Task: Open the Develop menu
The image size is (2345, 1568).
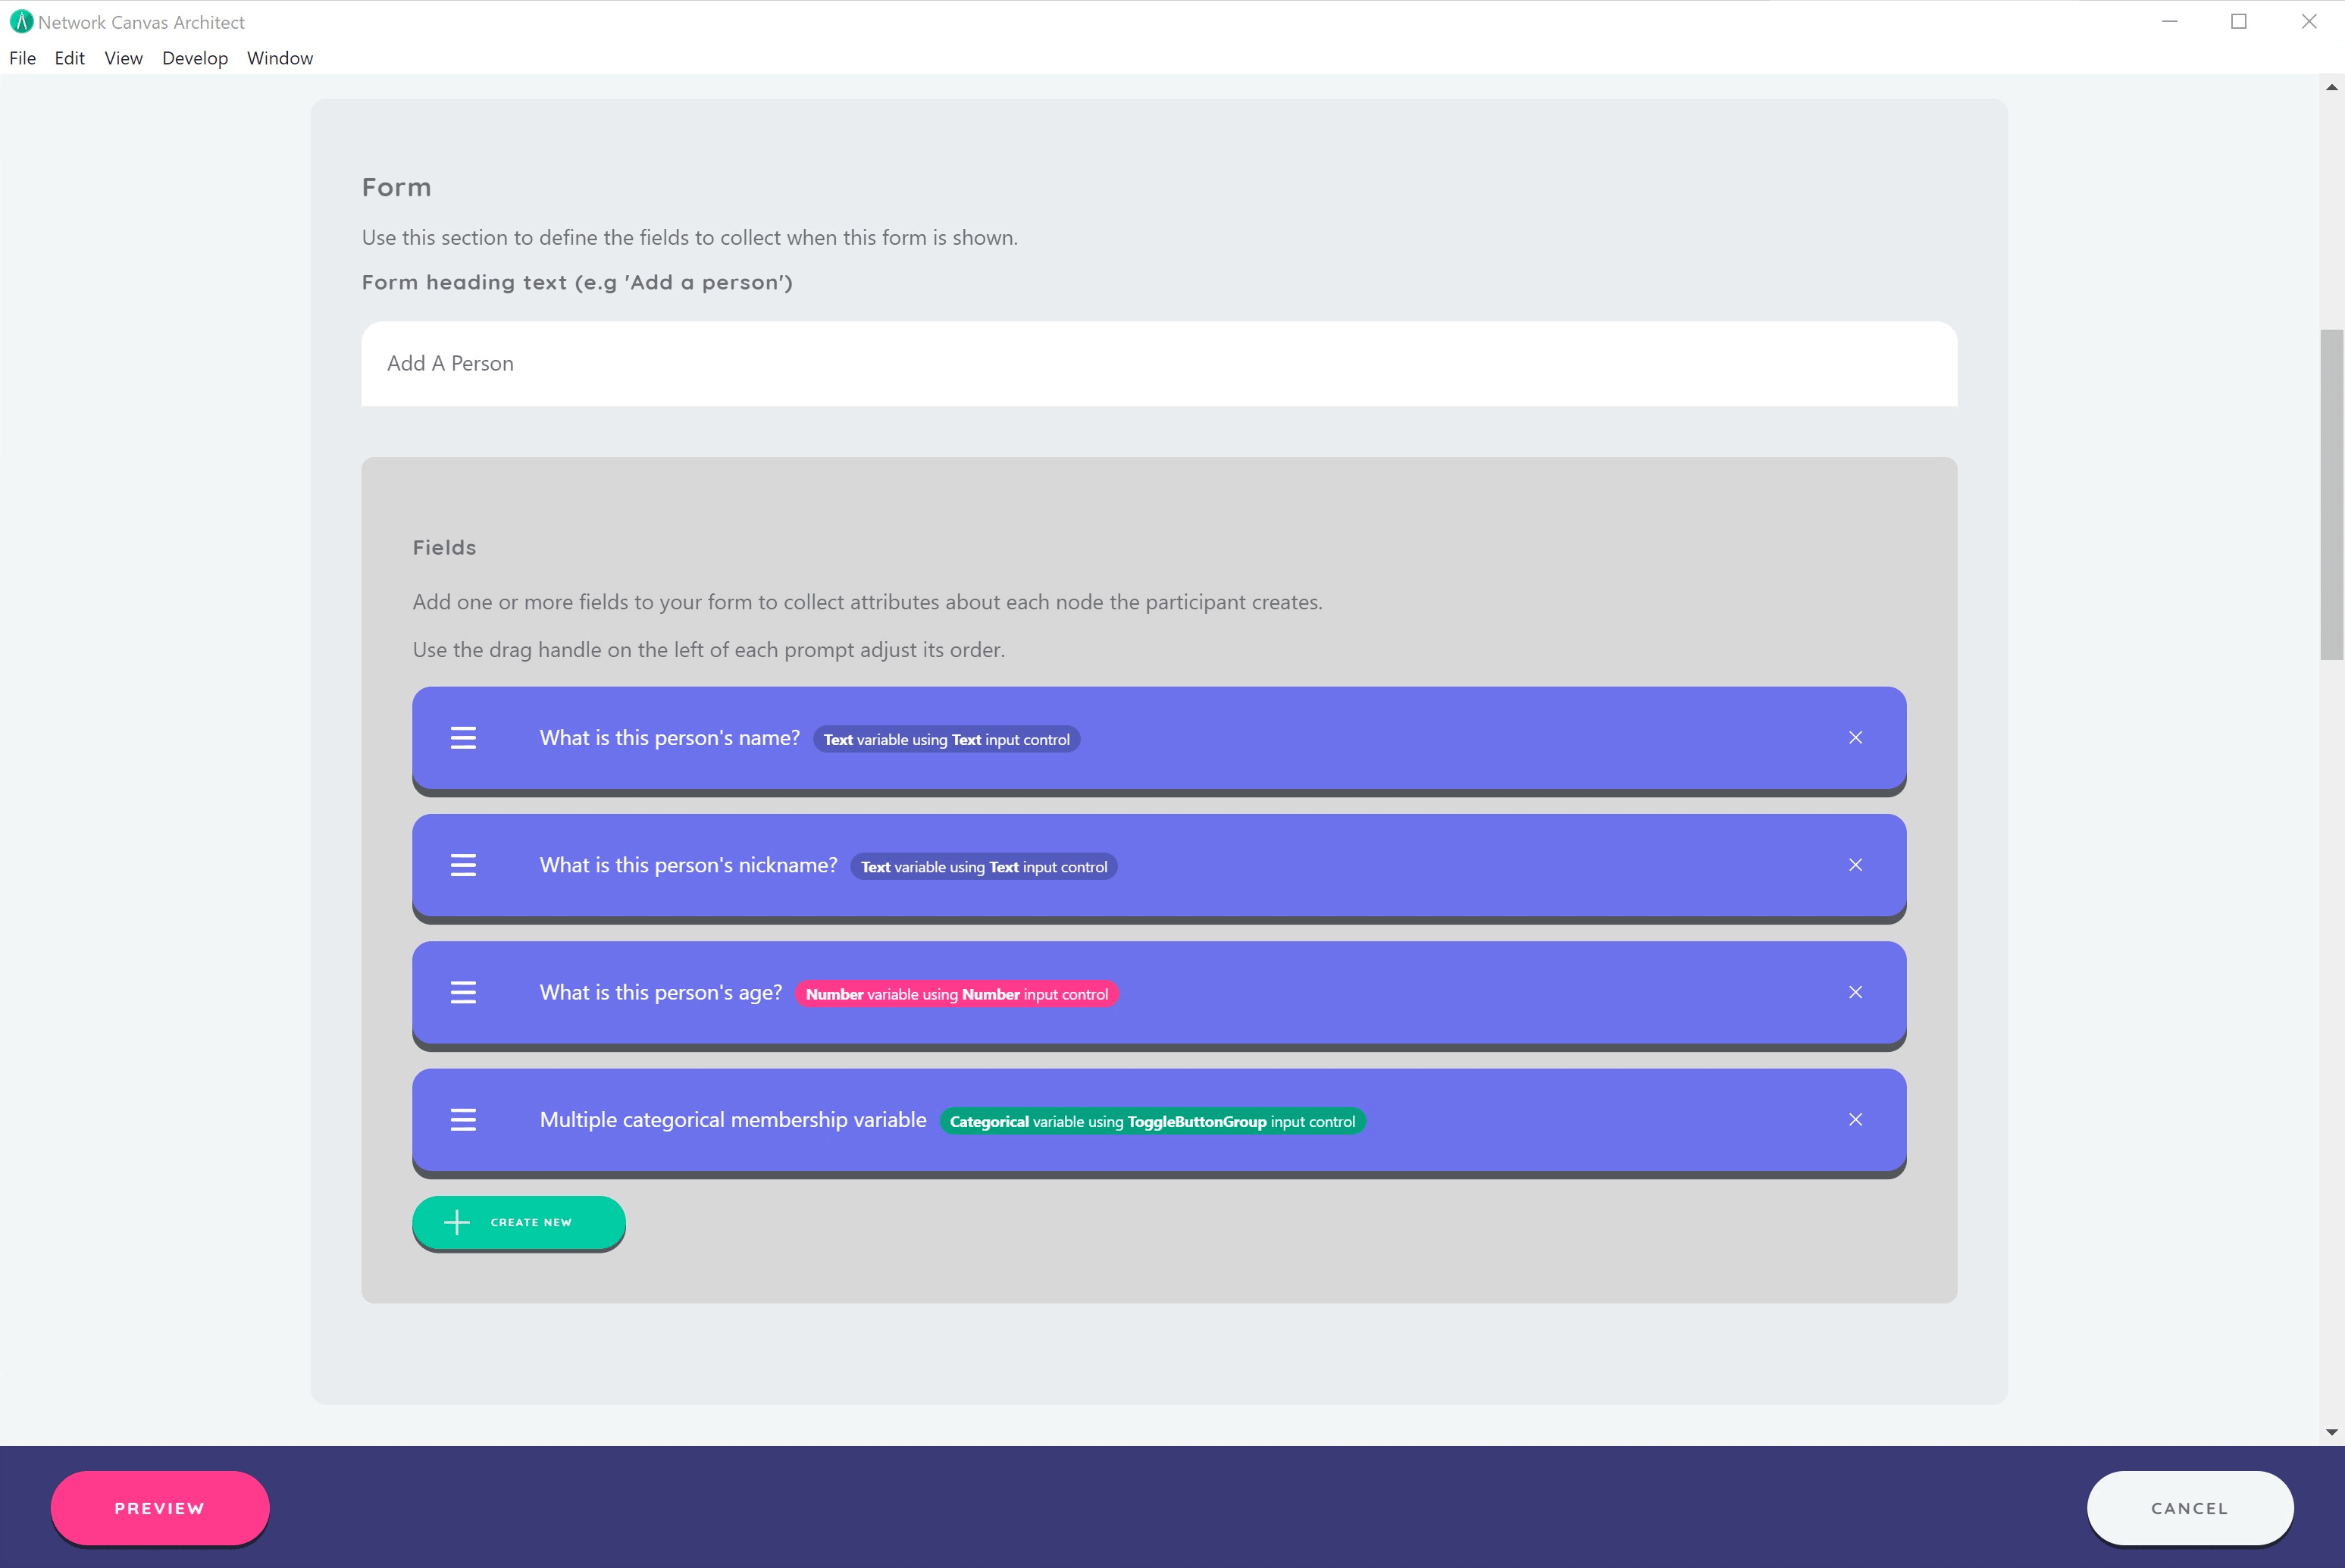Action: pyautogui.click(x=195, y=58)
